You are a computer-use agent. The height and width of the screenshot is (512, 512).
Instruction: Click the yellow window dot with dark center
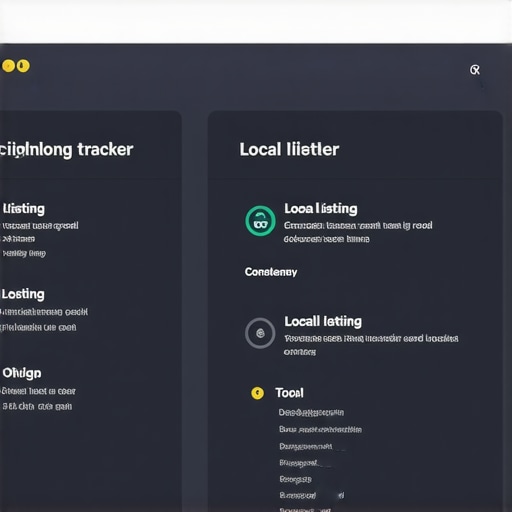23,66
